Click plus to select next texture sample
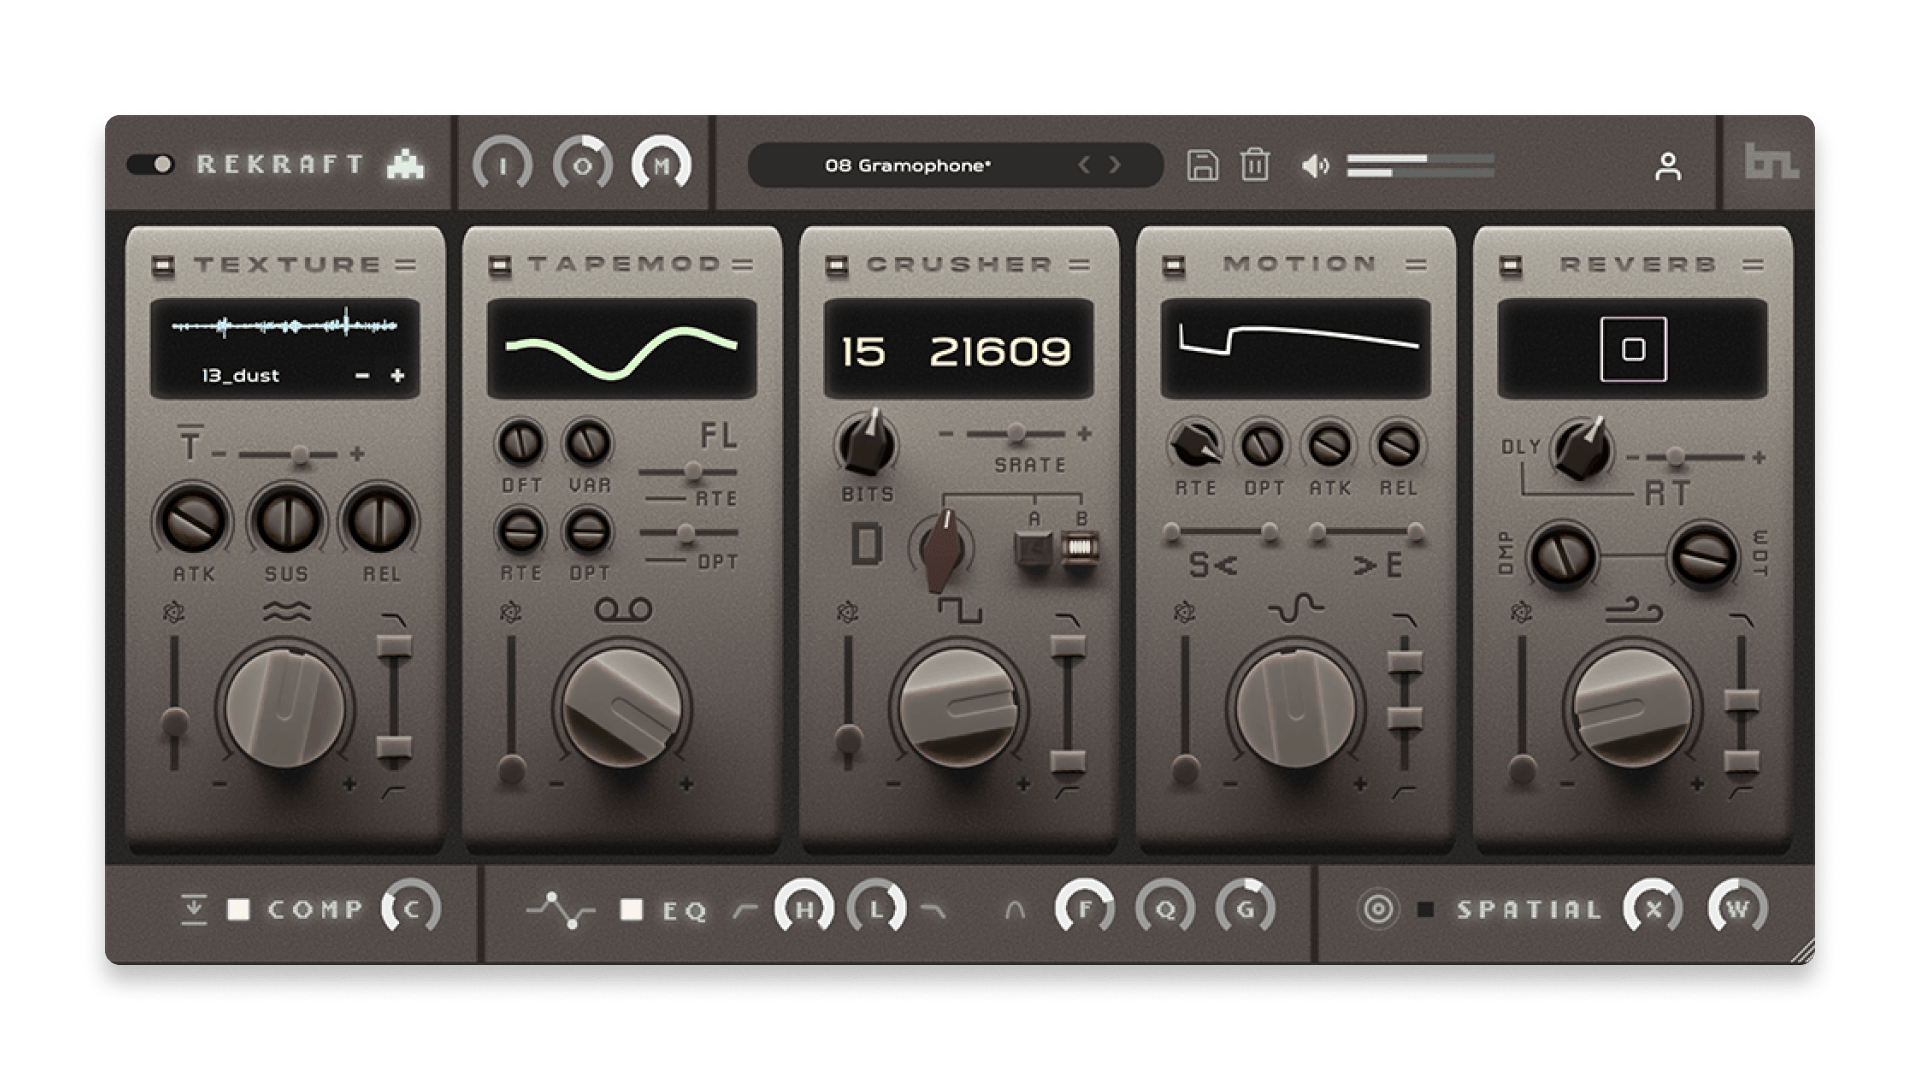This screenshot has width=1920, height=1080. tap(397, 376)
